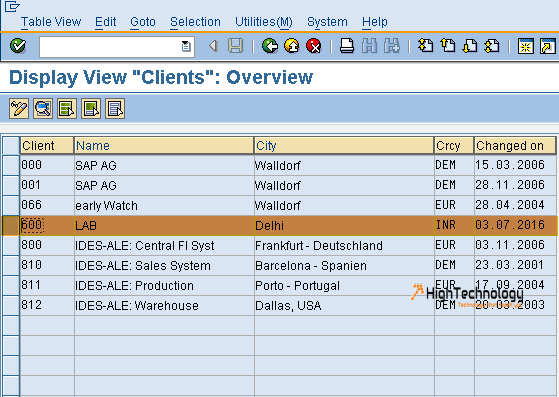
Task: Toggle row selector for client 000
Action: (11, 165)
